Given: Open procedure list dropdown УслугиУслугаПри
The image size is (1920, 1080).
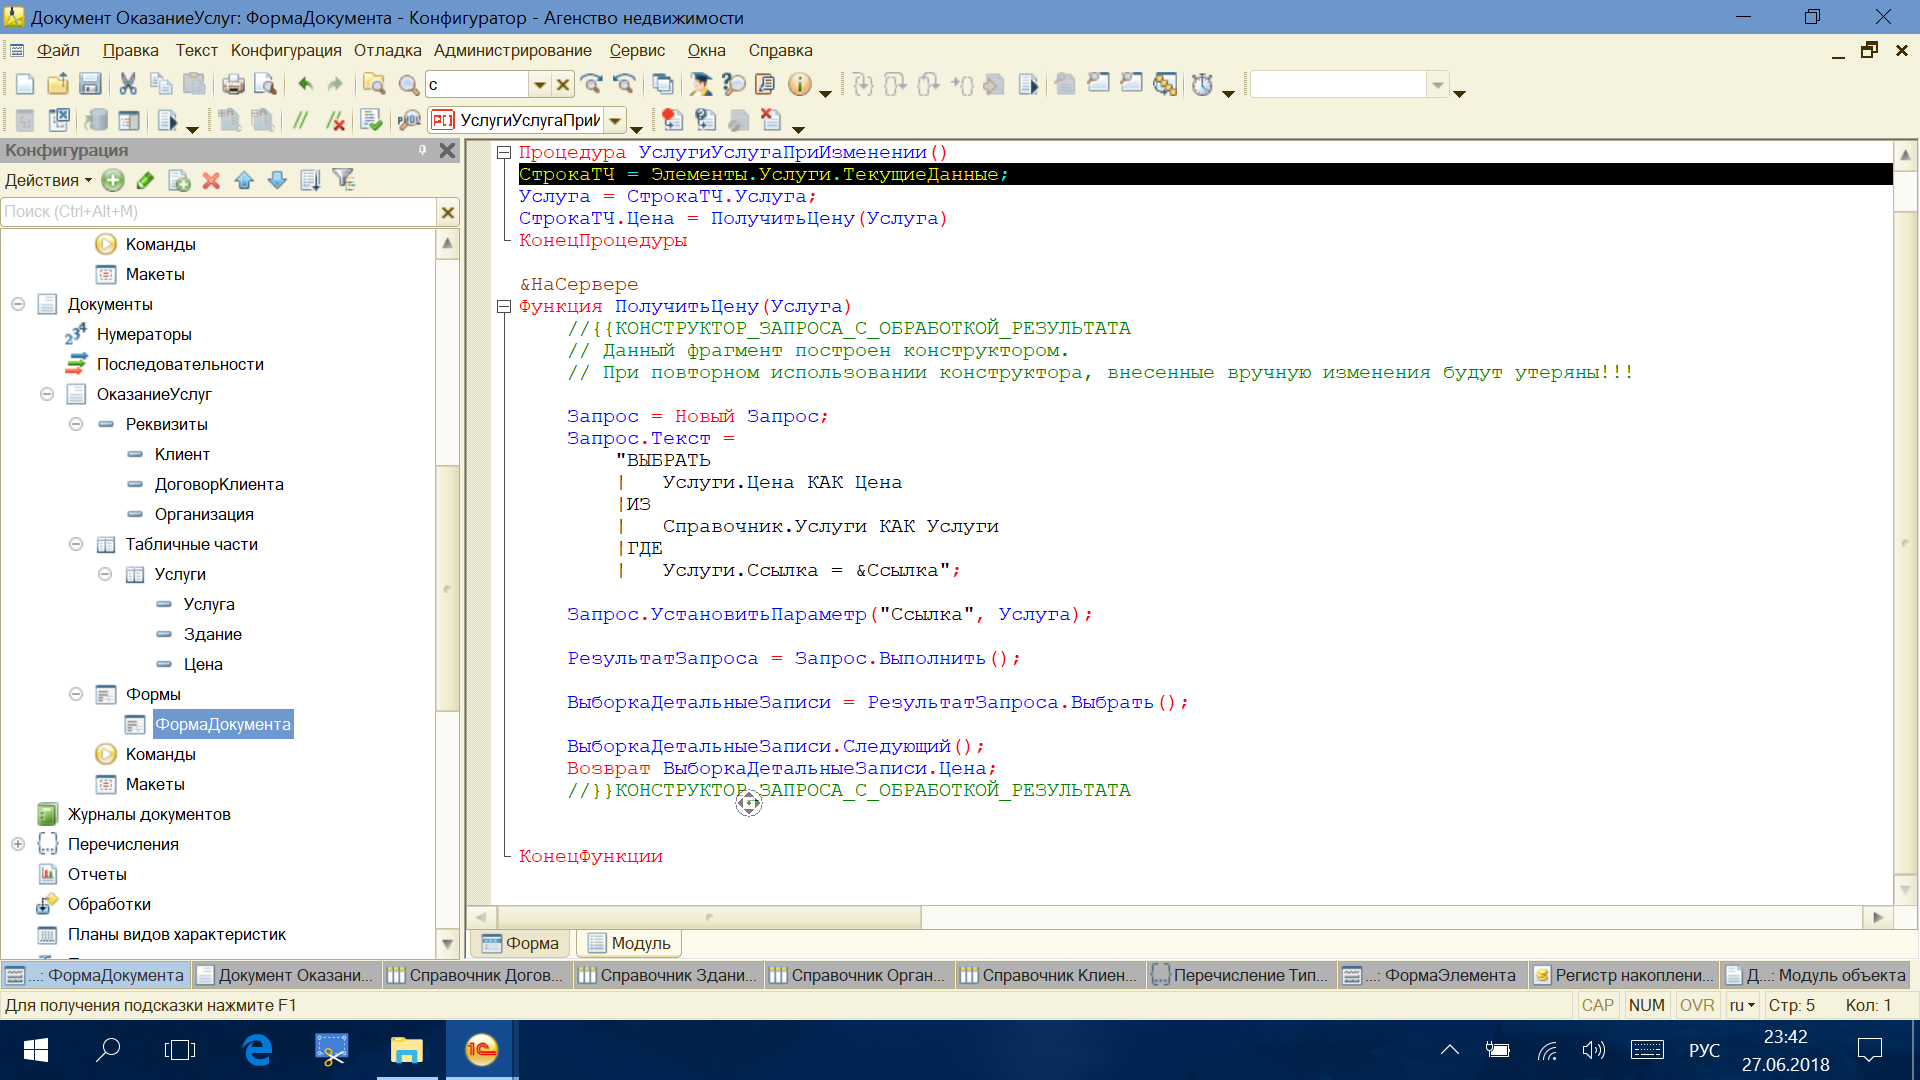Looking at the screenshot, I should click(615, 121).
